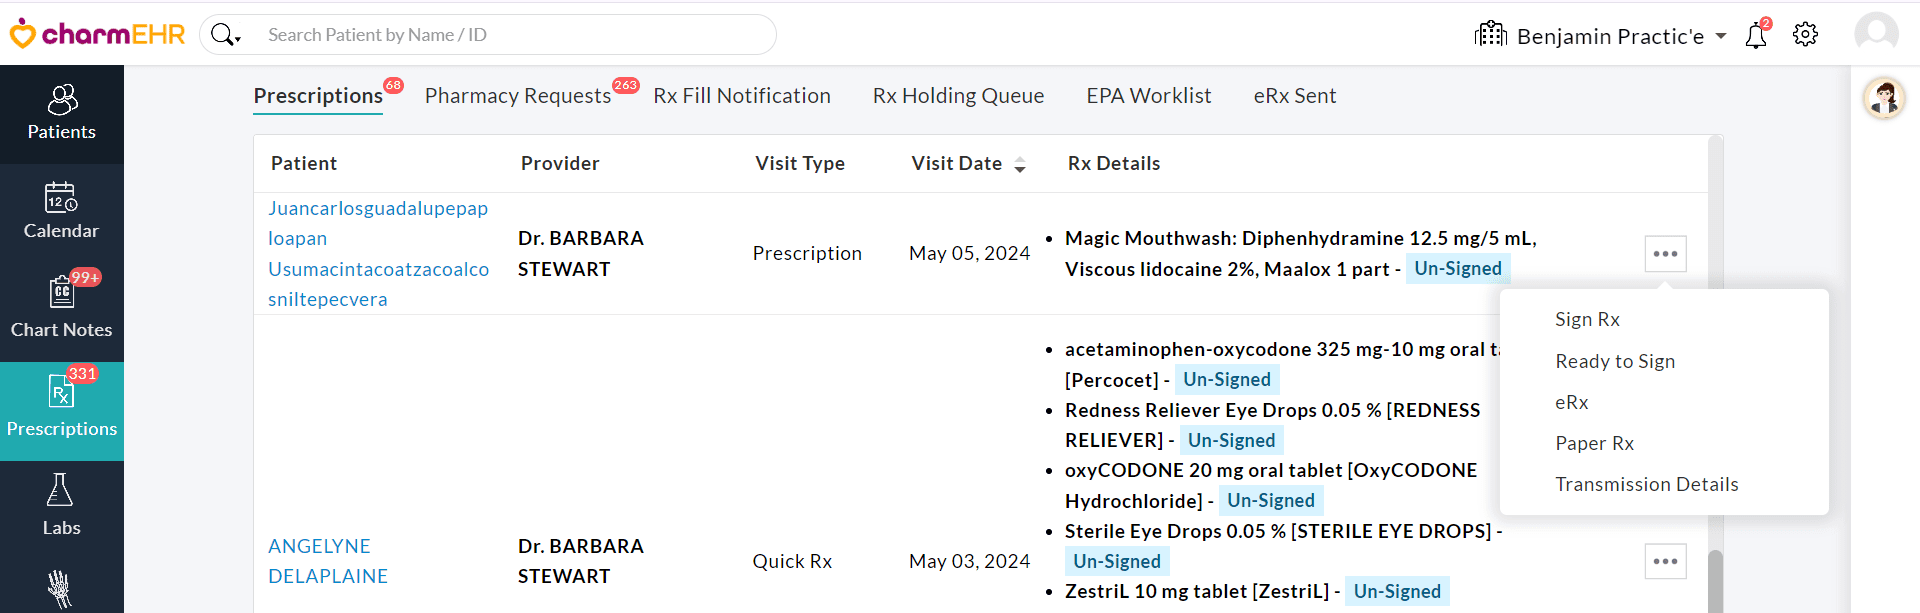Viewport: 1920px width, 613px height.
Task: Switch to the Pharmacy Requests tab
Action: point(518,96)
